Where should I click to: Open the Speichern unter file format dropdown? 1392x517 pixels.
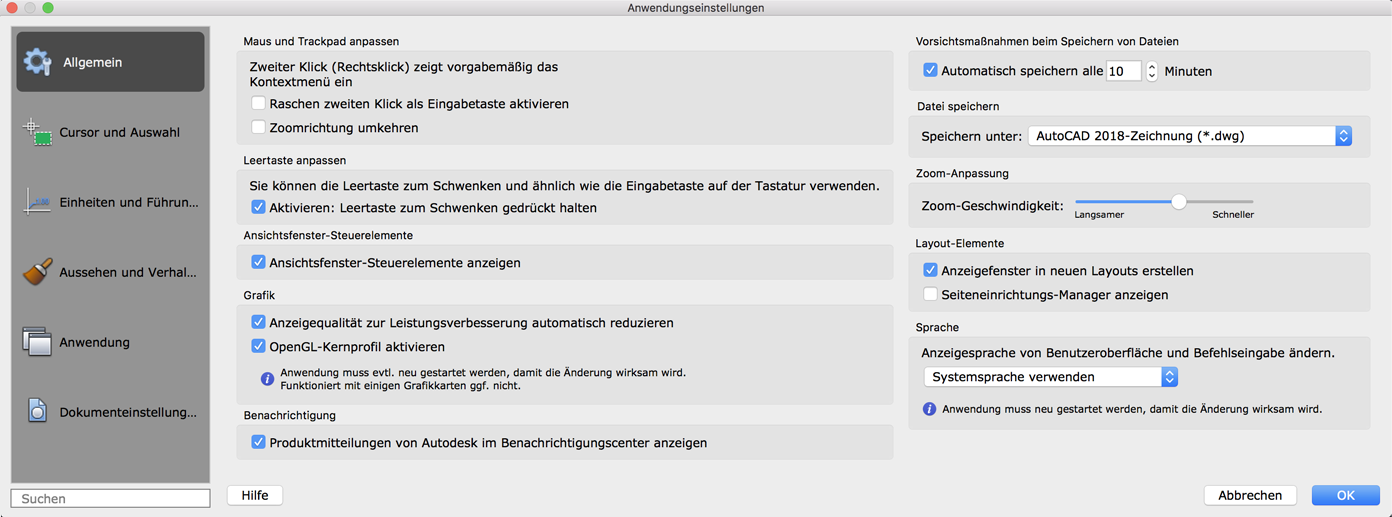coord(1189,136)
